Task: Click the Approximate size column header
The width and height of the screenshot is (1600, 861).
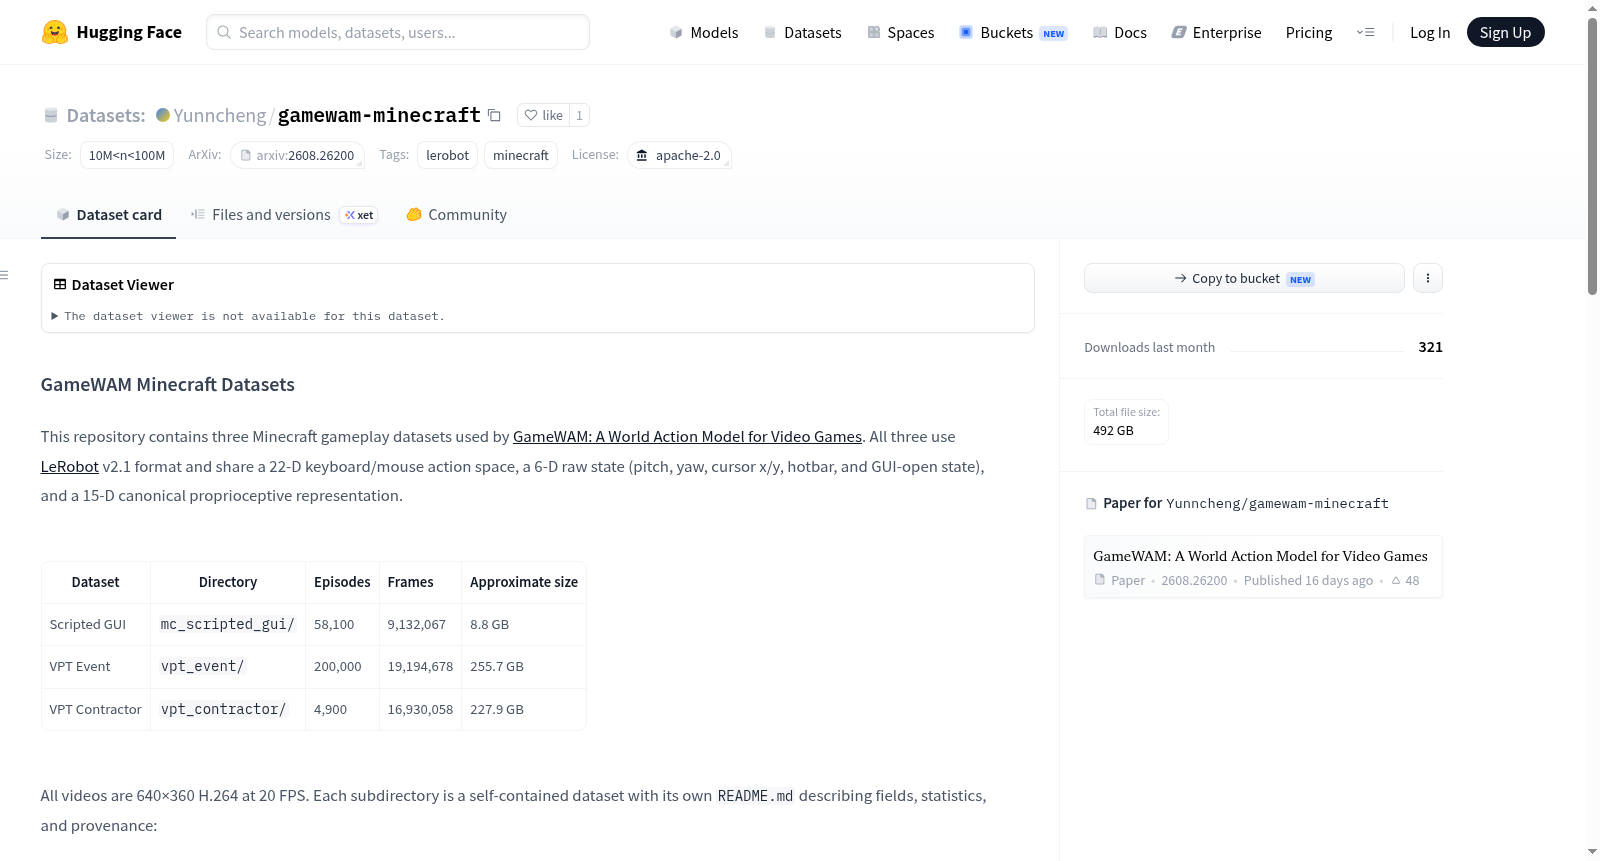Action: (524, 582)
